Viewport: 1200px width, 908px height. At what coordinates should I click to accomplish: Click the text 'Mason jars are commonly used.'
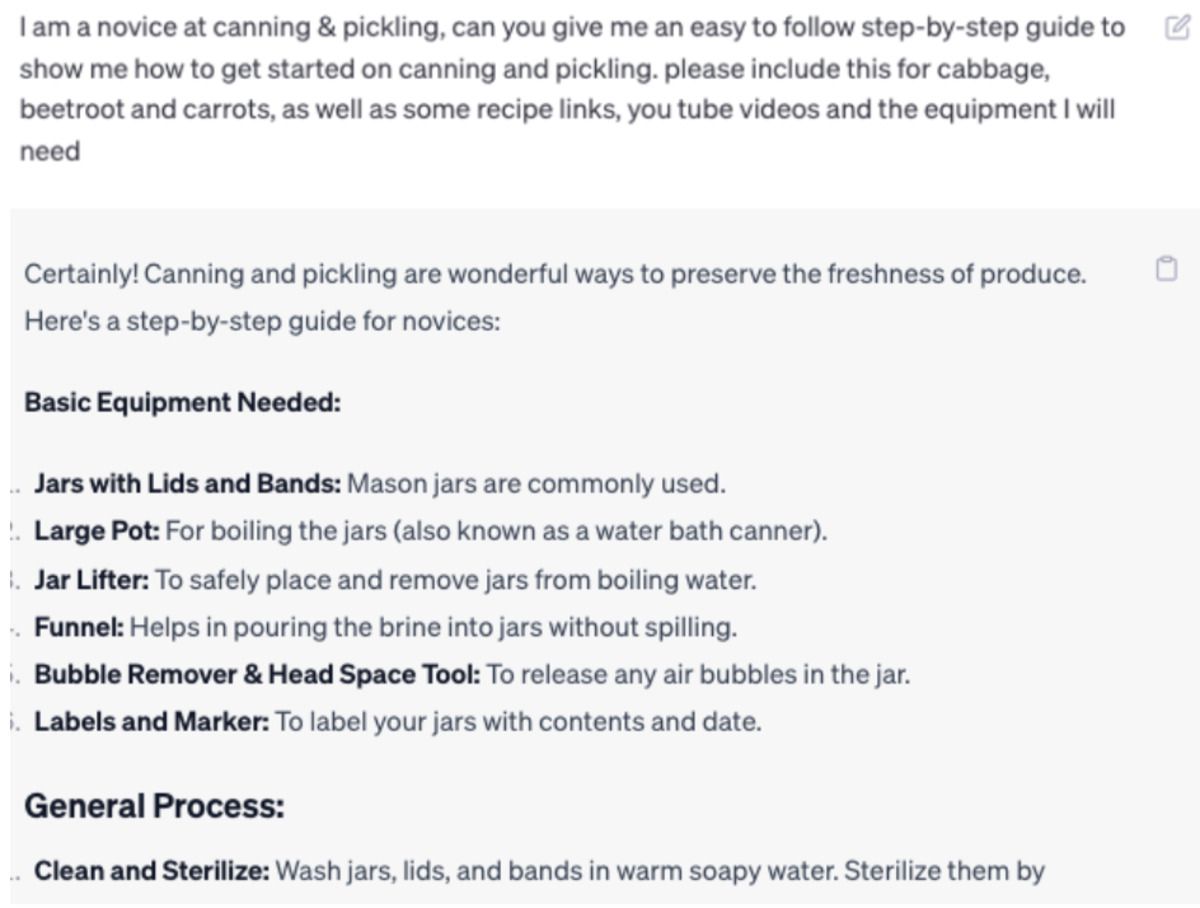[536, 484]
